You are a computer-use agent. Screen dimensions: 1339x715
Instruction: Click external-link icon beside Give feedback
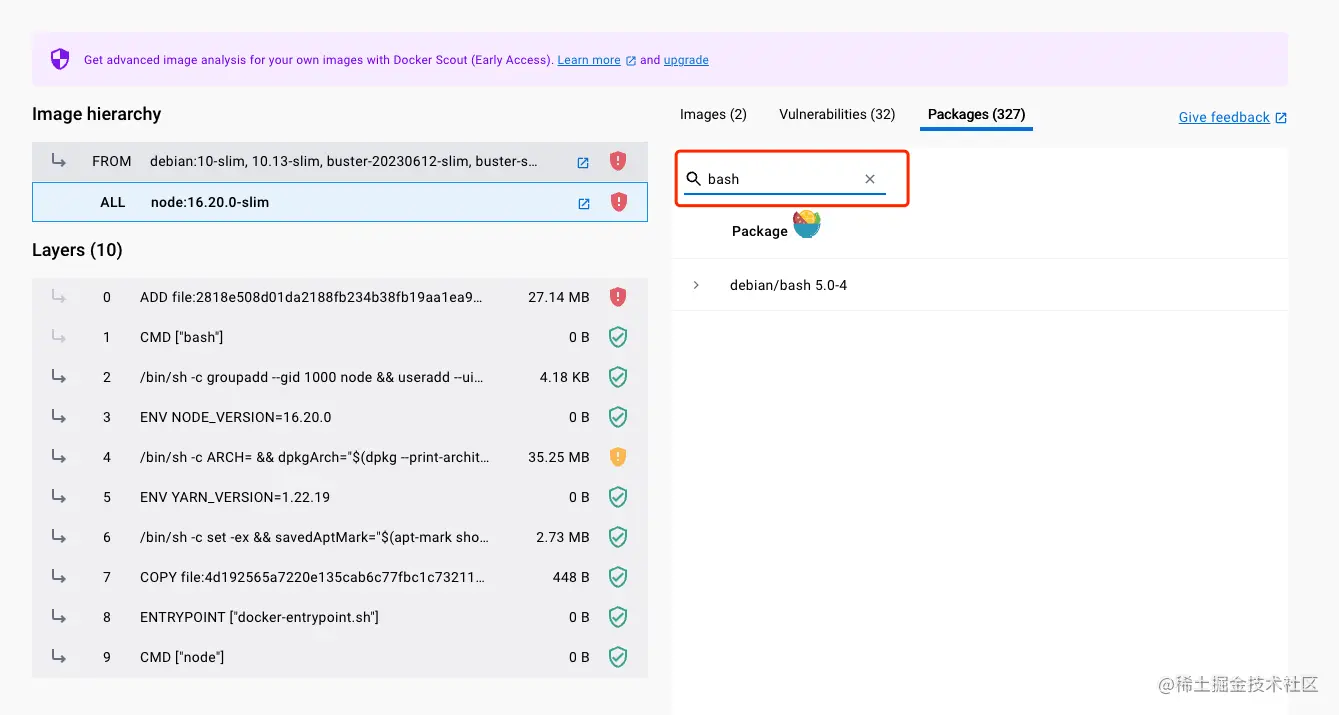click(x=1281, y=118)
